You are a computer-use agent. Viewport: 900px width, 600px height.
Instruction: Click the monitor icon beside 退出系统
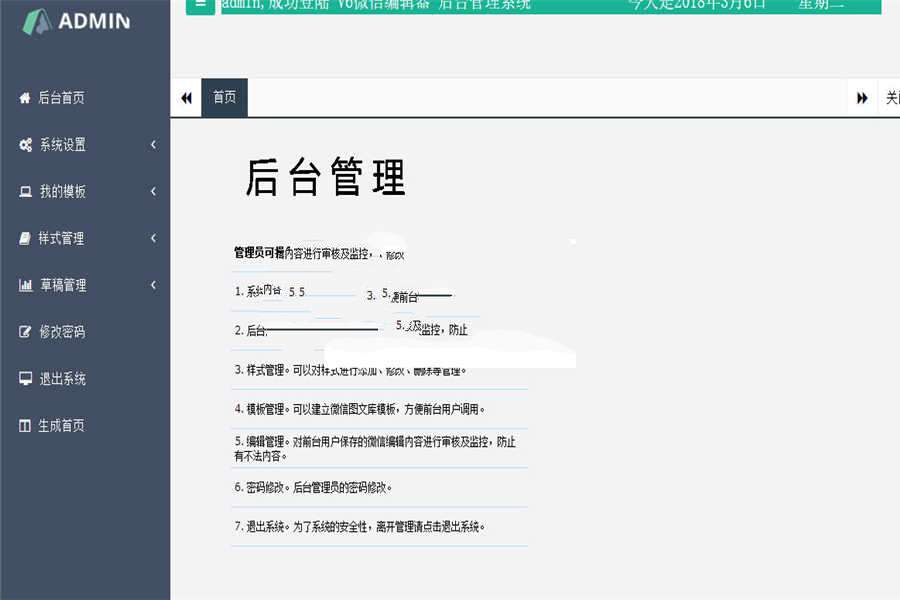[25, 378]
